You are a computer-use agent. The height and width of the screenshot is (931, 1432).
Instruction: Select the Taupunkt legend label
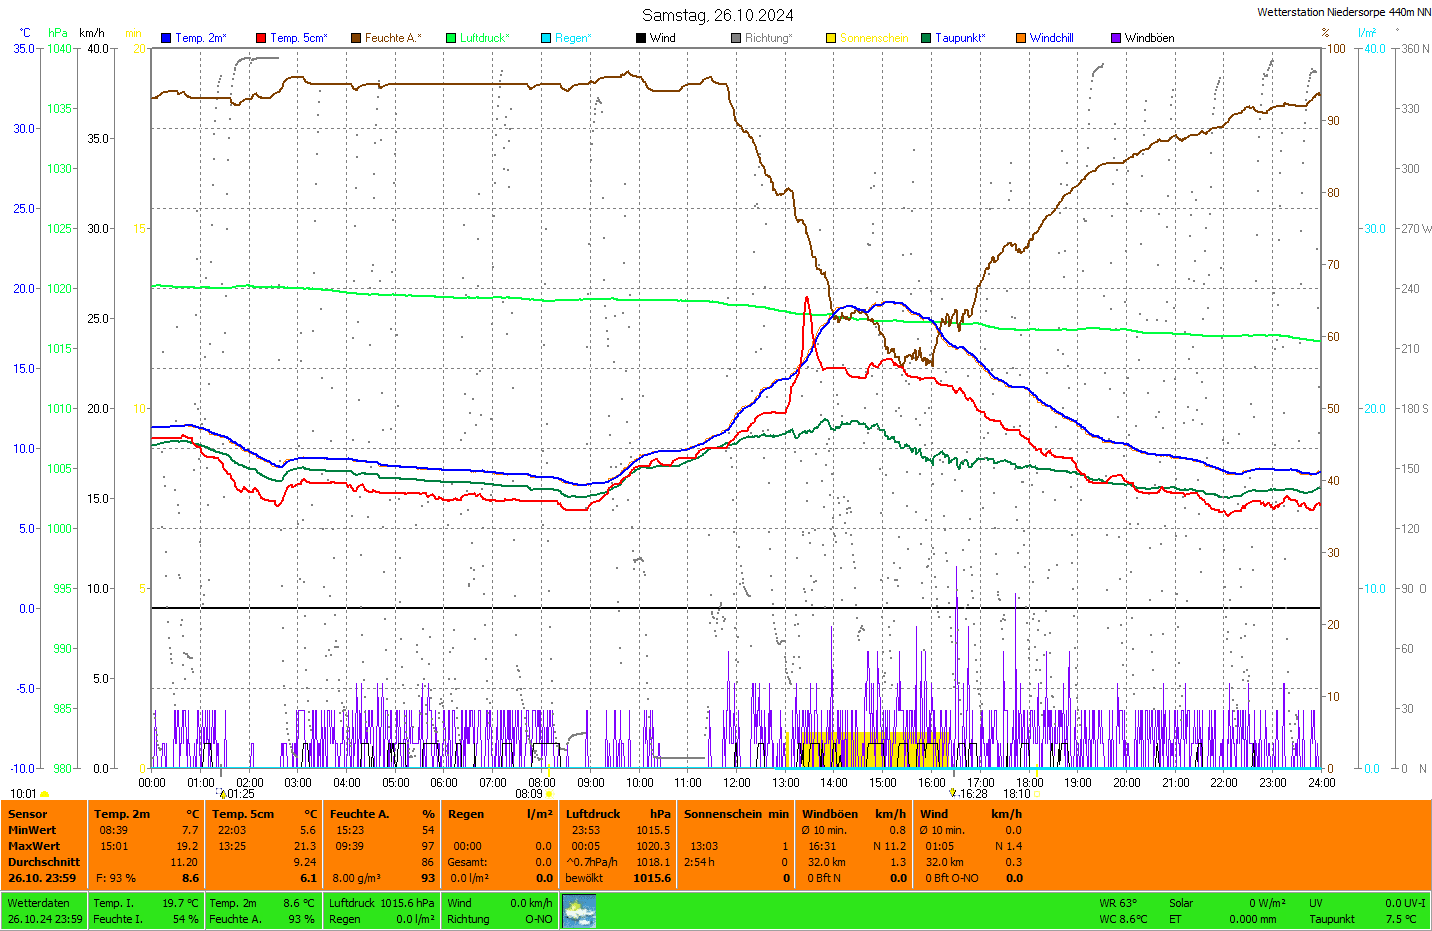tap(959, 38)
